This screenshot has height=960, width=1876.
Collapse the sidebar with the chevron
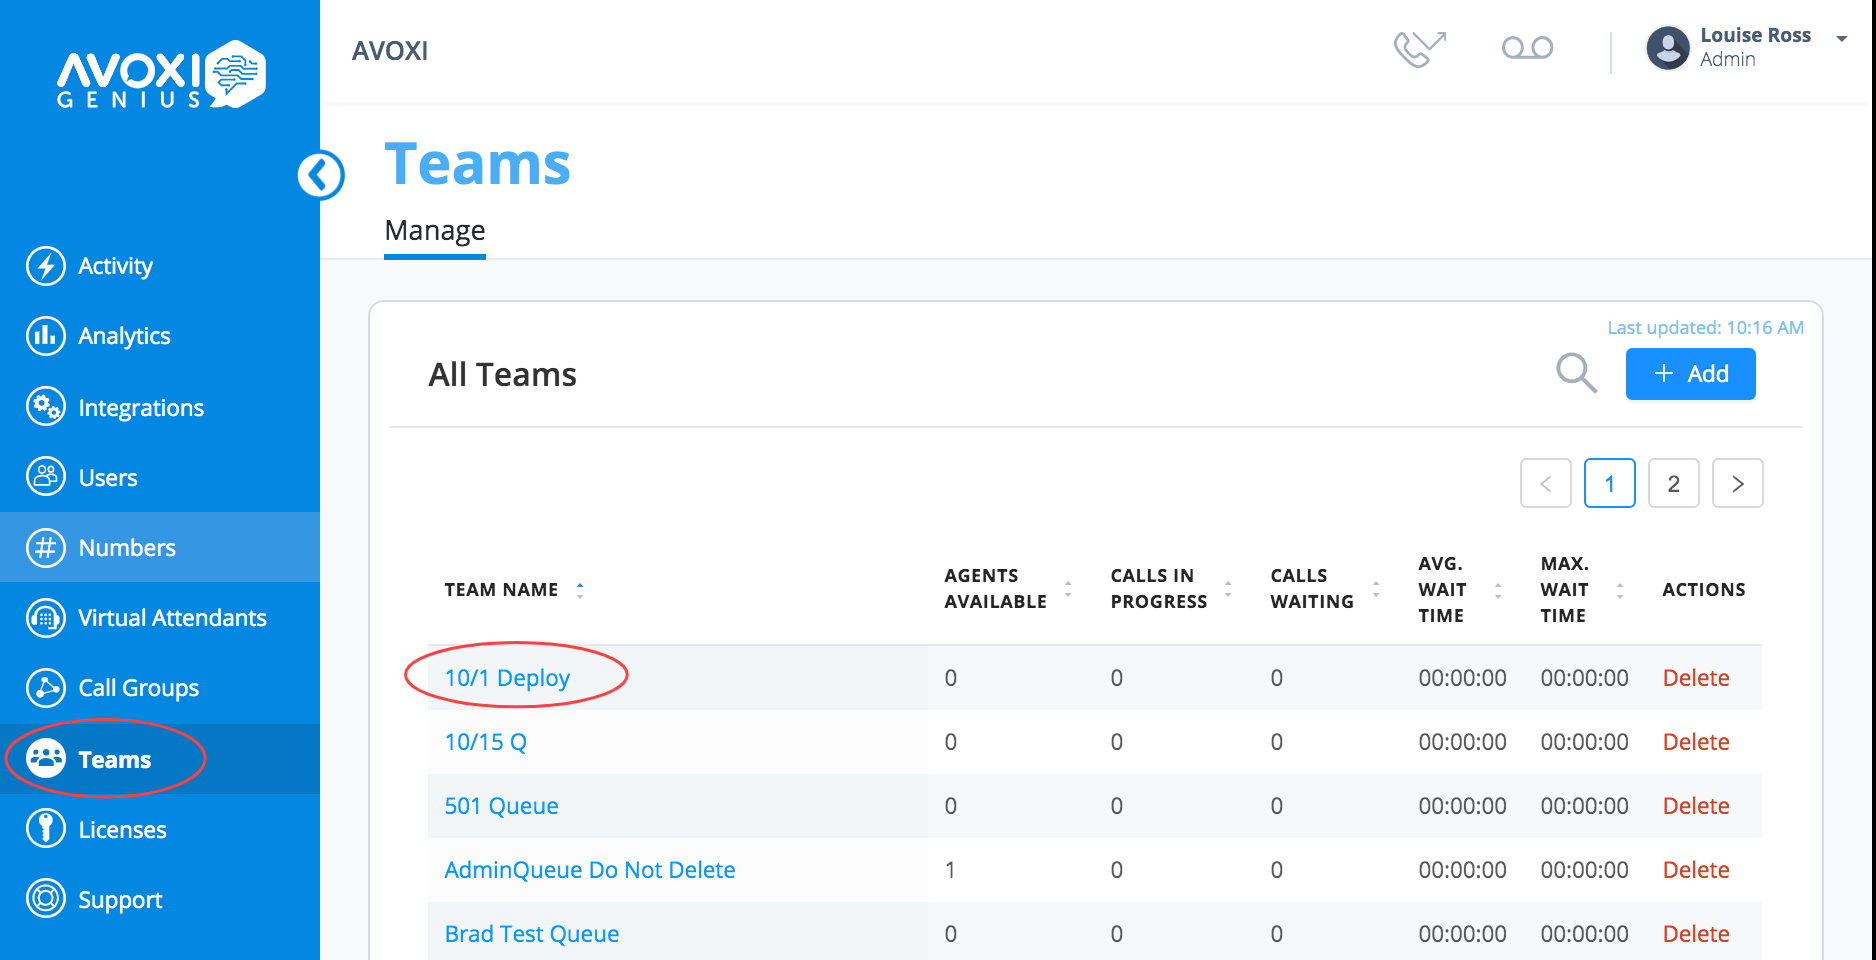320,174
